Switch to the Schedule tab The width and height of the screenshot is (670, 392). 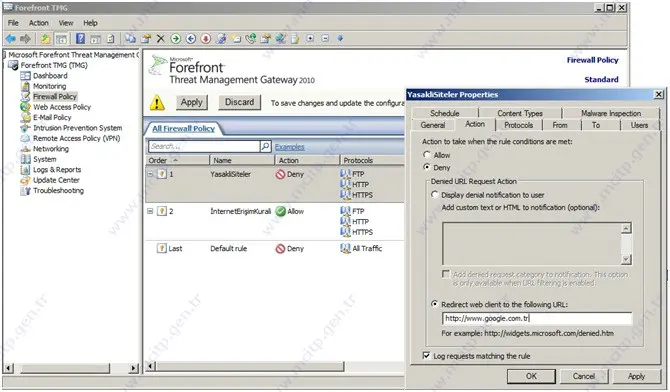pos(445,113)
